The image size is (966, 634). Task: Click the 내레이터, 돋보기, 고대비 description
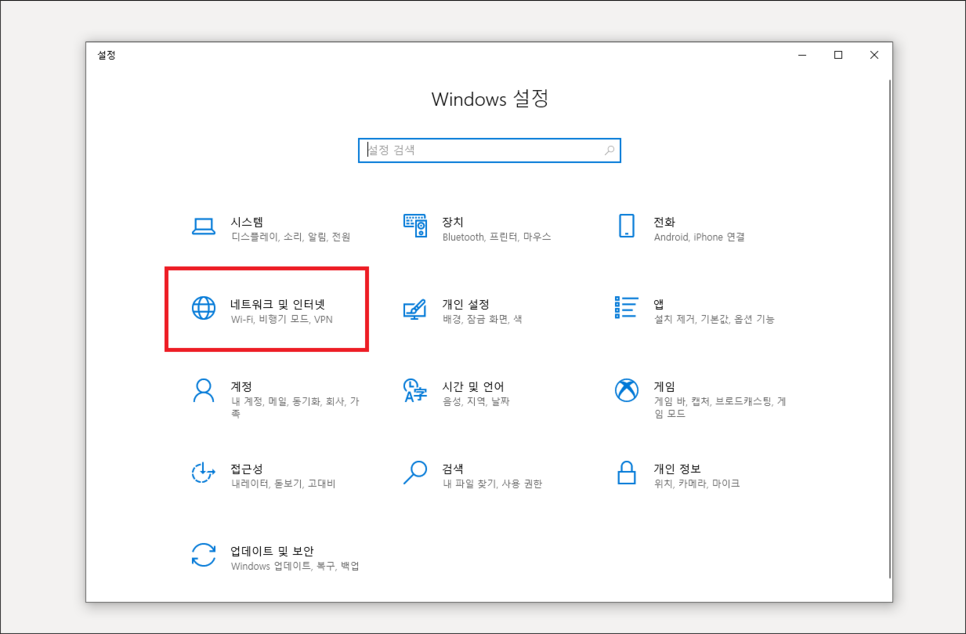pyautogui.click(x=283, y=484)
